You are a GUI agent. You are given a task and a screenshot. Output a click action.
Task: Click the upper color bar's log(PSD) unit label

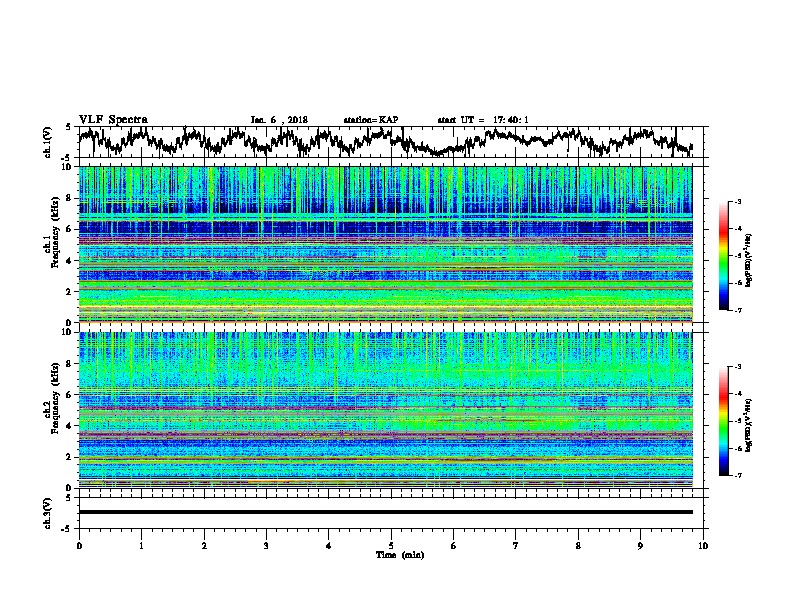[749, 261]
